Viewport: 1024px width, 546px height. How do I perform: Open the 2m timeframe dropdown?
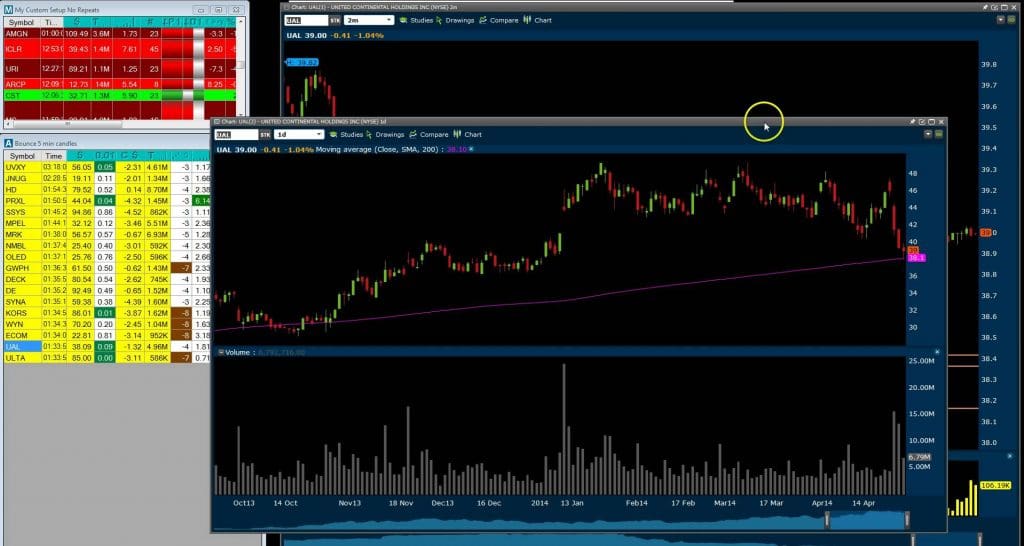(x=369, y=20)
